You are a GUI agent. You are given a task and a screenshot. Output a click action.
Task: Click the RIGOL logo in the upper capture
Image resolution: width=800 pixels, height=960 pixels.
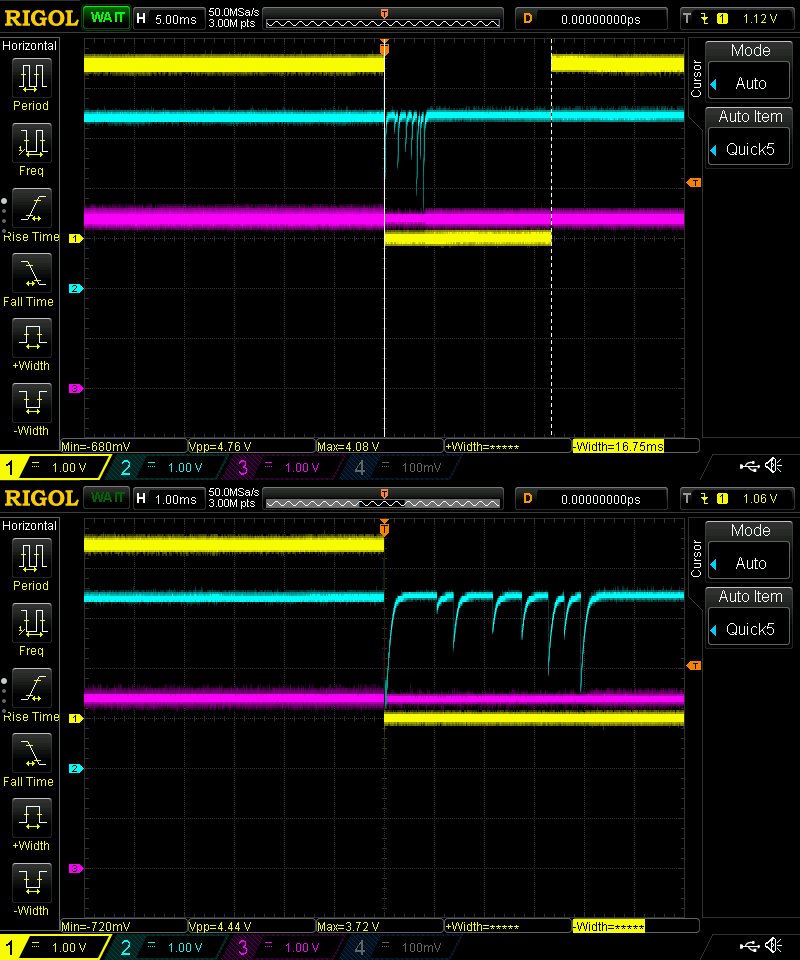click(41, 18)
